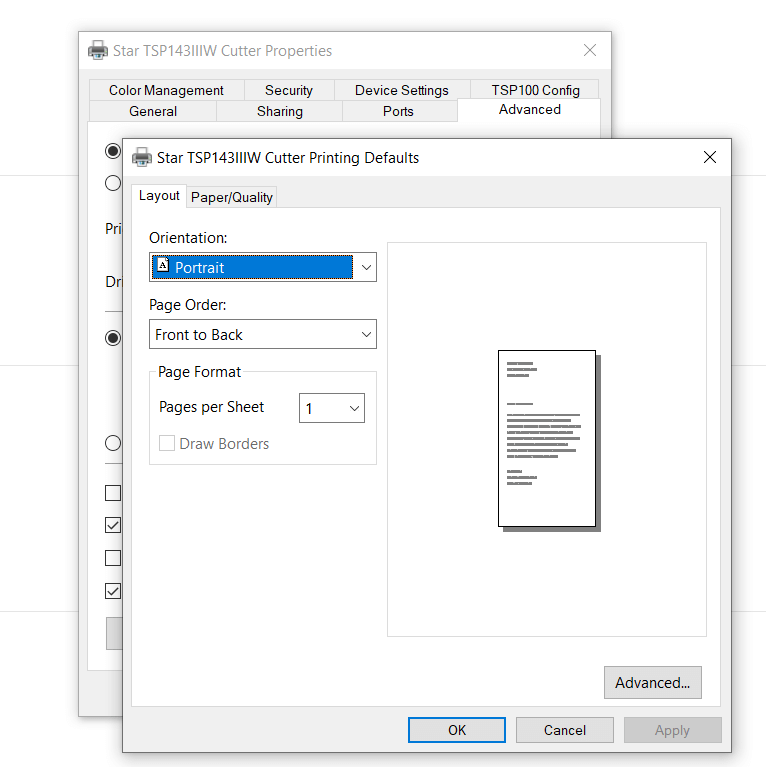The width and height of the screenshot is (767, 767).
Task: Click the Pages per Sheet label
Action: click(x=211, y=407)
